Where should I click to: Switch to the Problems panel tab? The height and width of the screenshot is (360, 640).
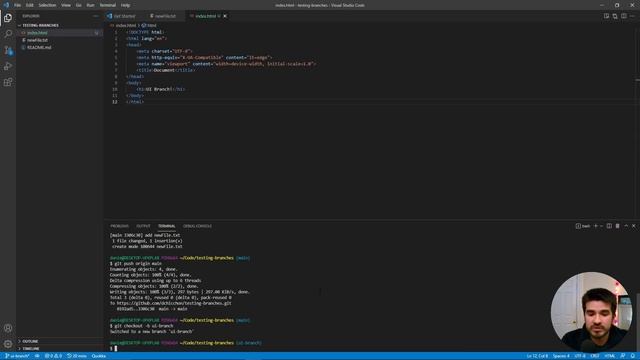click(x=119, y=226)
